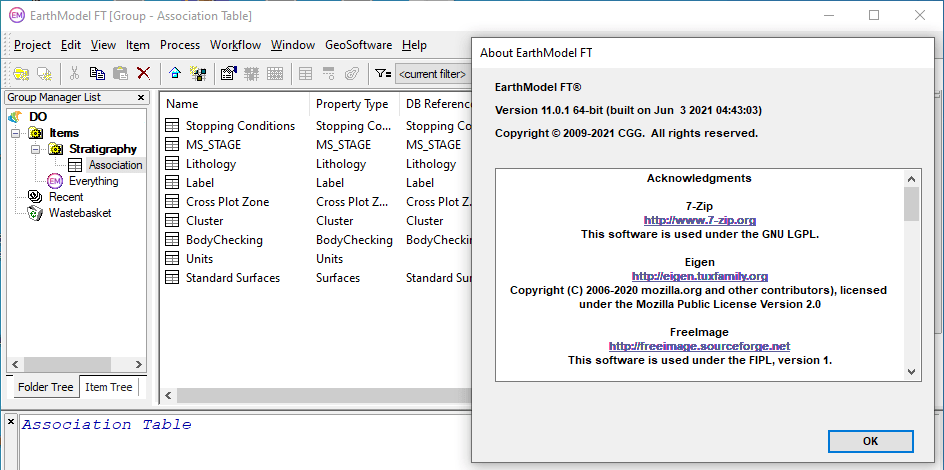Click the Acknowledgments scrollbar thumb
This screenshot has width=944, height=470.
point(911,204)
